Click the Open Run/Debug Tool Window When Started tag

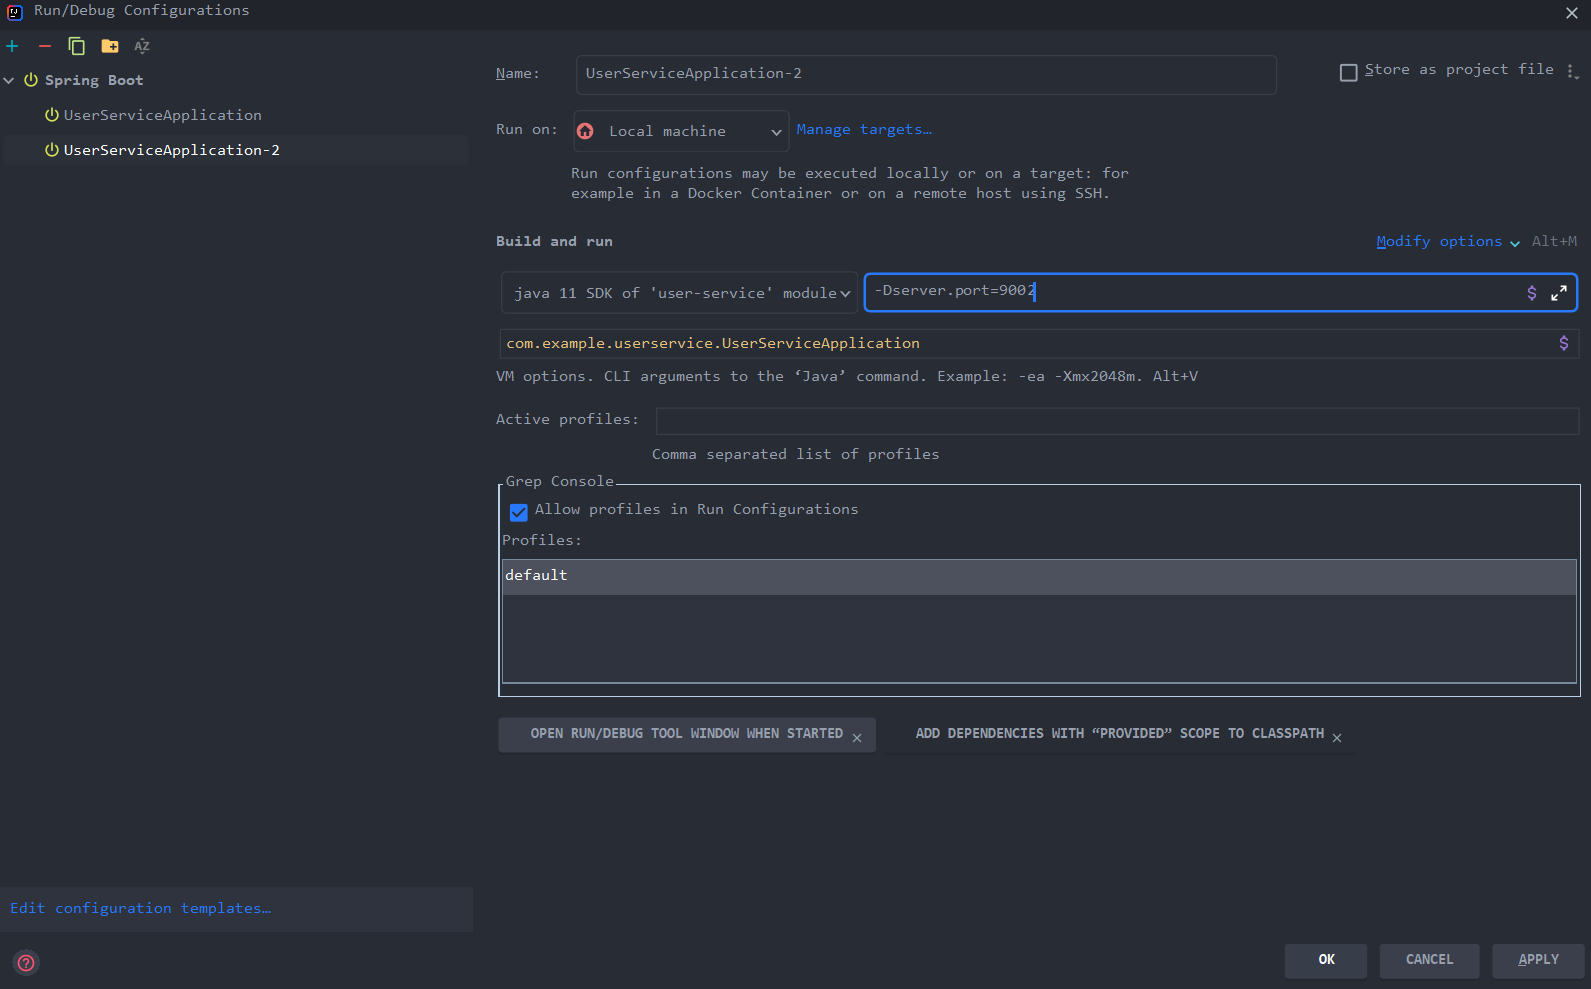pos(687,734)
